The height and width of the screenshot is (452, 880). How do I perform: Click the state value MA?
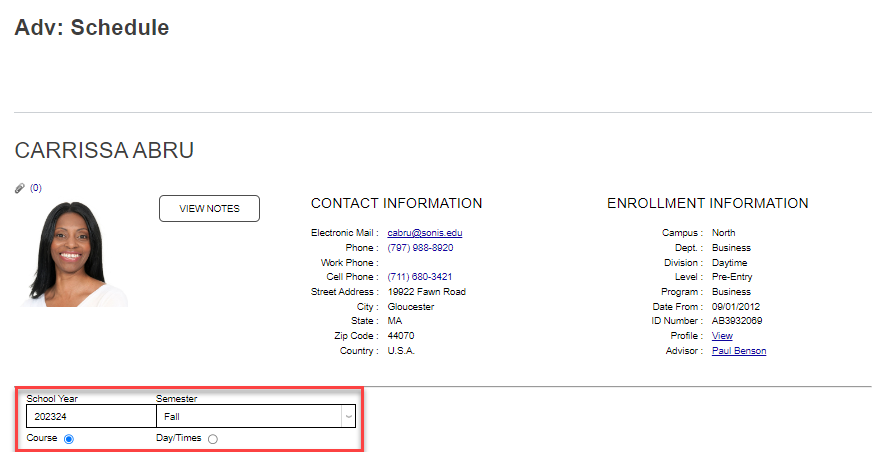[395, 321]
